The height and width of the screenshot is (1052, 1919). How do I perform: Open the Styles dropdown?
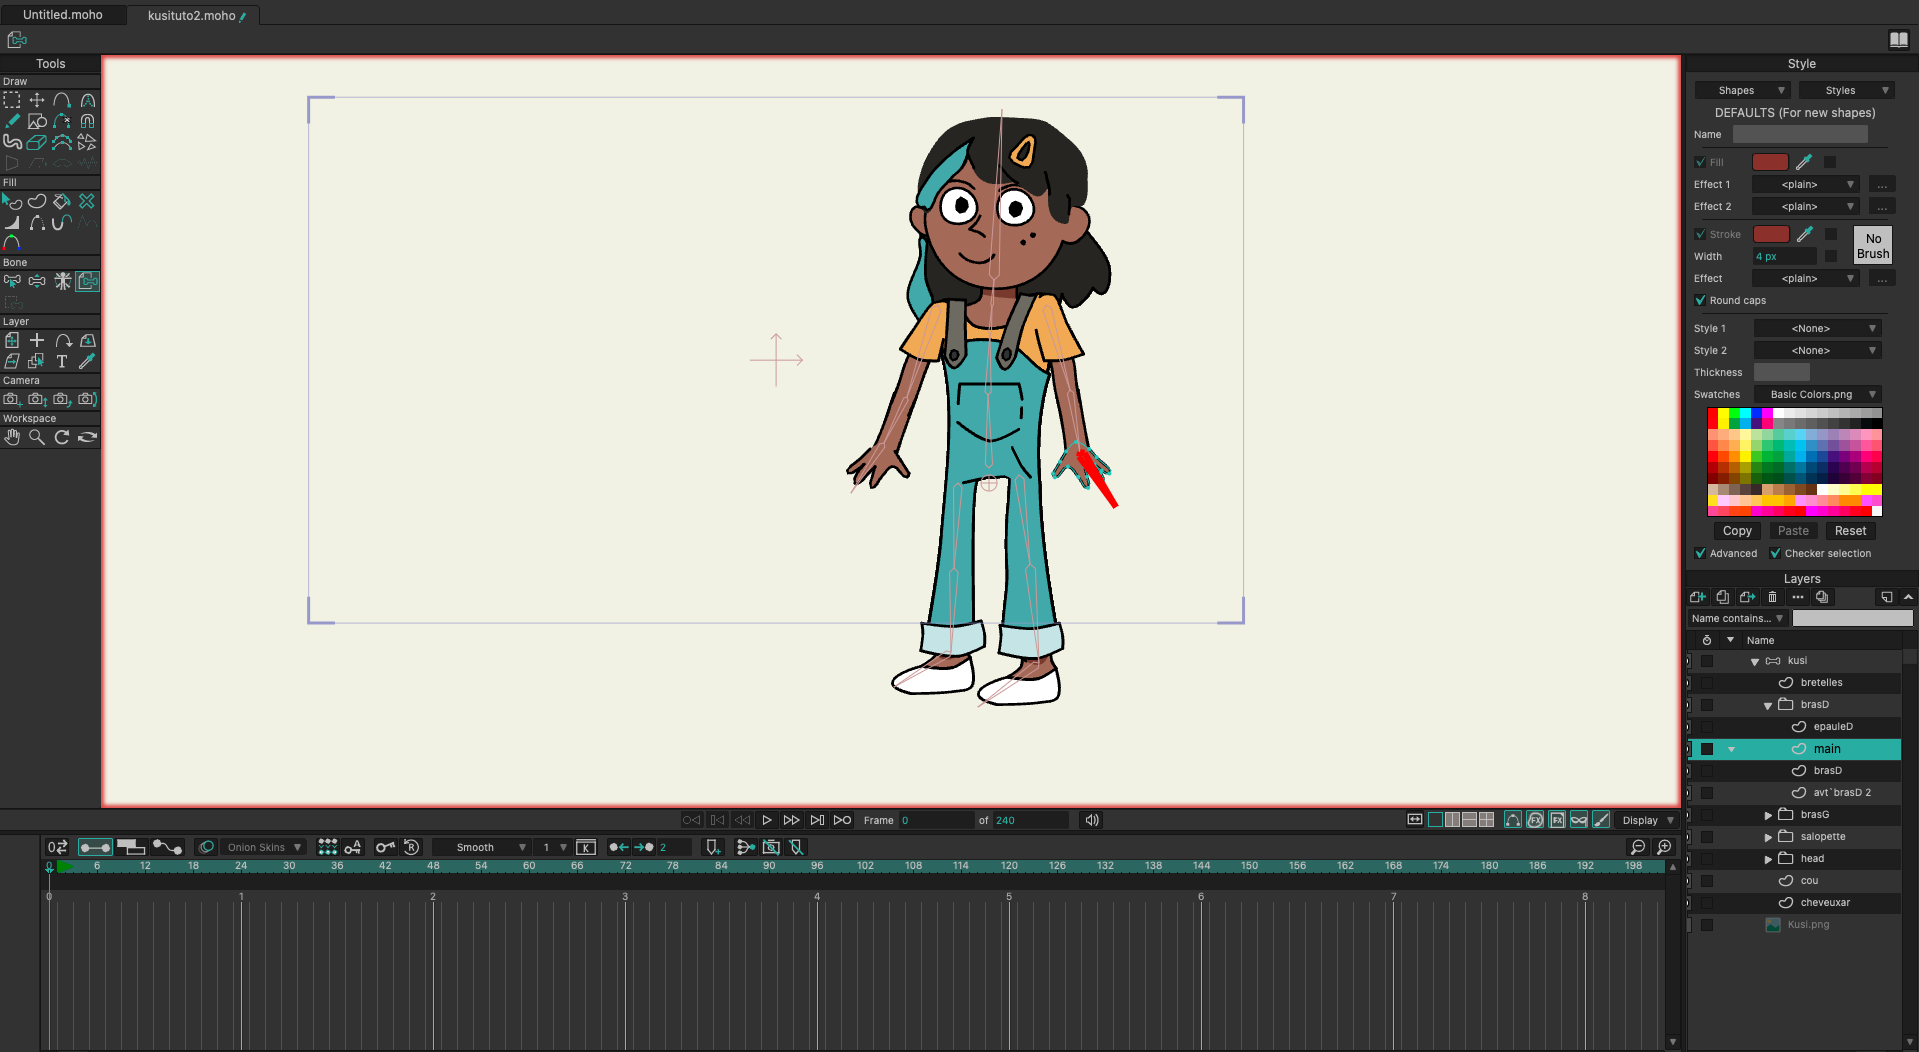point(1846,90)
